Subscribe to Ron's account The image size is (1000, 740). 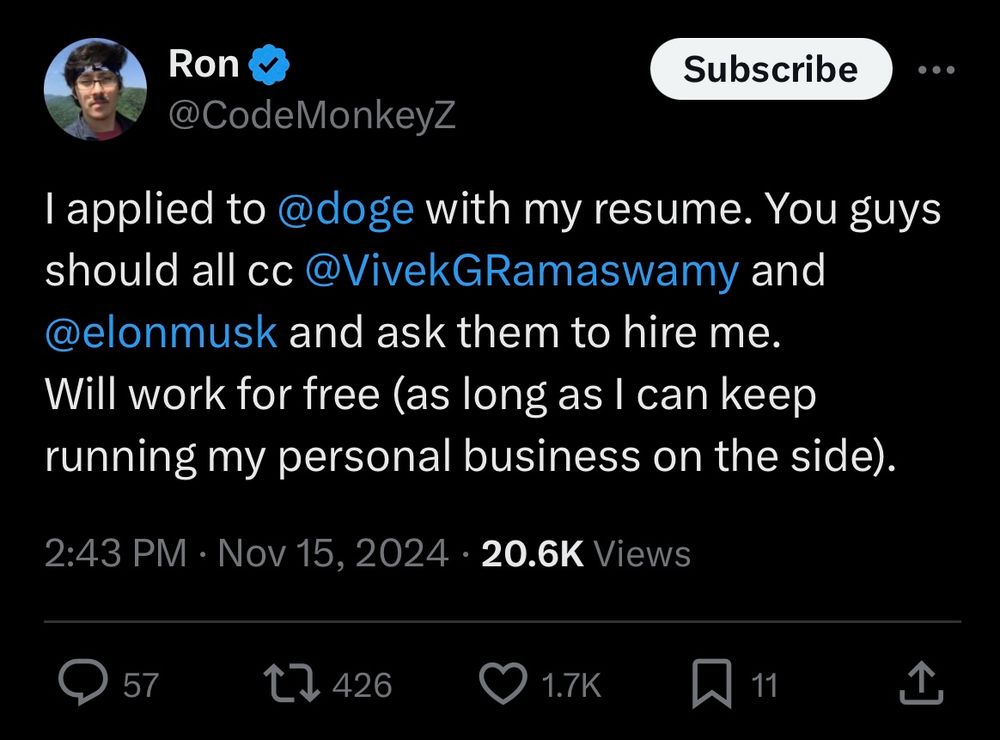click(x=770, y=69)
